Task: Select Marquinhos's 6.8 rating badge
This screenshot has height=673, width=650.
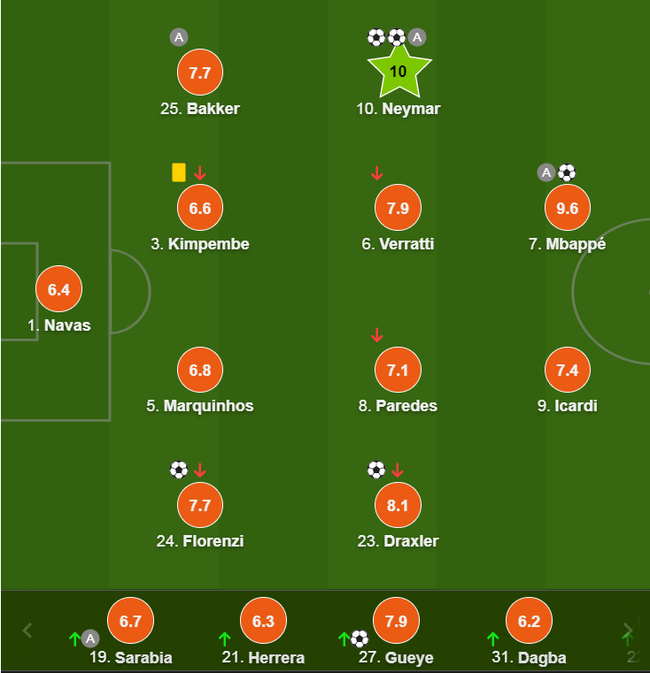Action: click(x=199, y=370)
